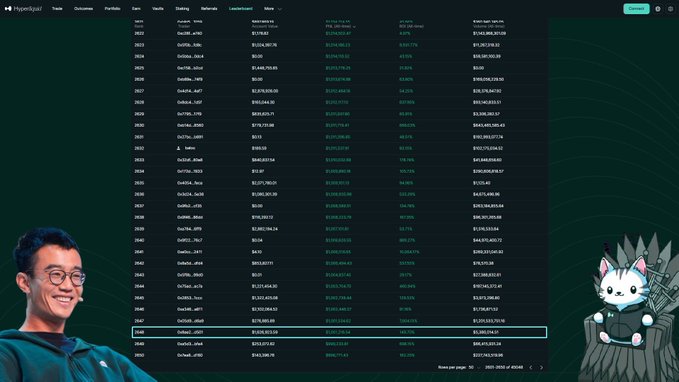Click rank number 2629
The width and height of the screenshot is (679, 382).
139,114
